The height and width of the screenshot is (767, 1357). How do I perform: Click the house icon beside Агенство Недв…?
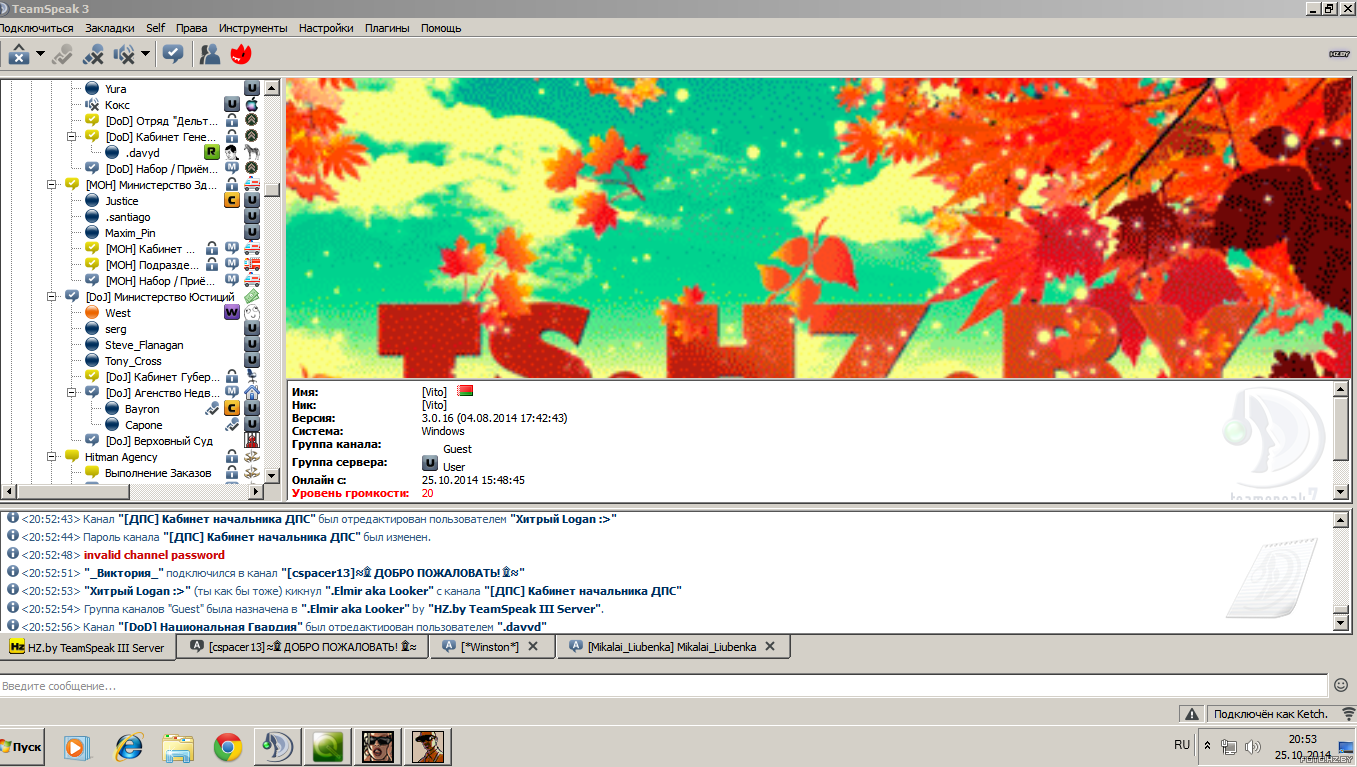[252, 393]
